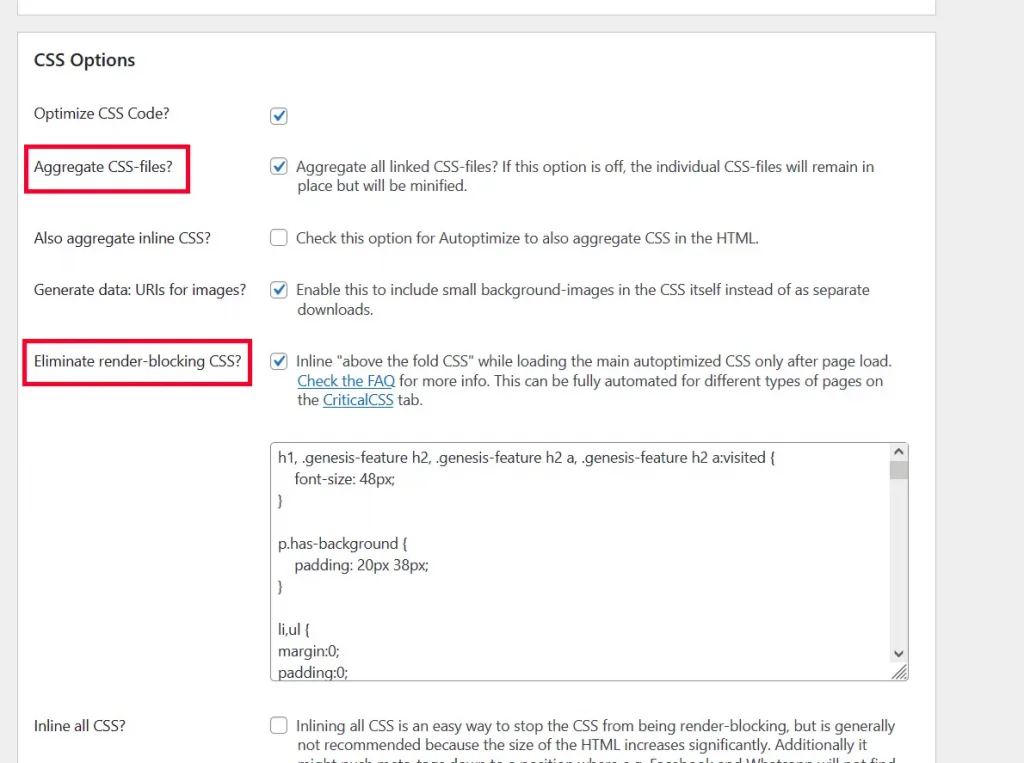Grab the scrollbar thumb in the CSS textarea
This screenshot has width=1024, height=763.
pos(898,471)
